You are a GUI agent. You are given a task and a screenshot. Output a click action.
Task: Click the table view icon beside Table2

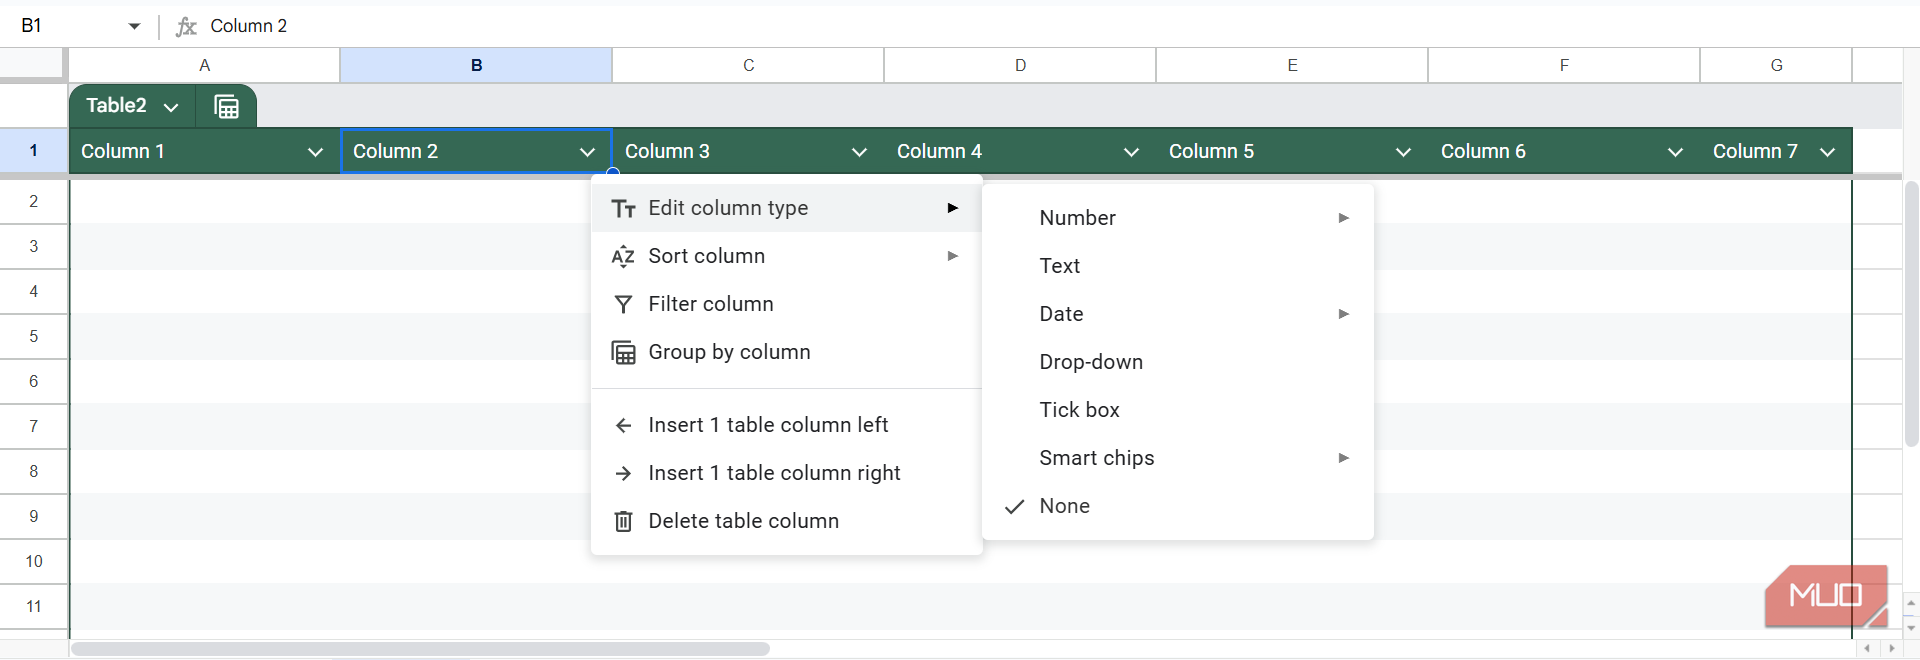pos(227,106)
